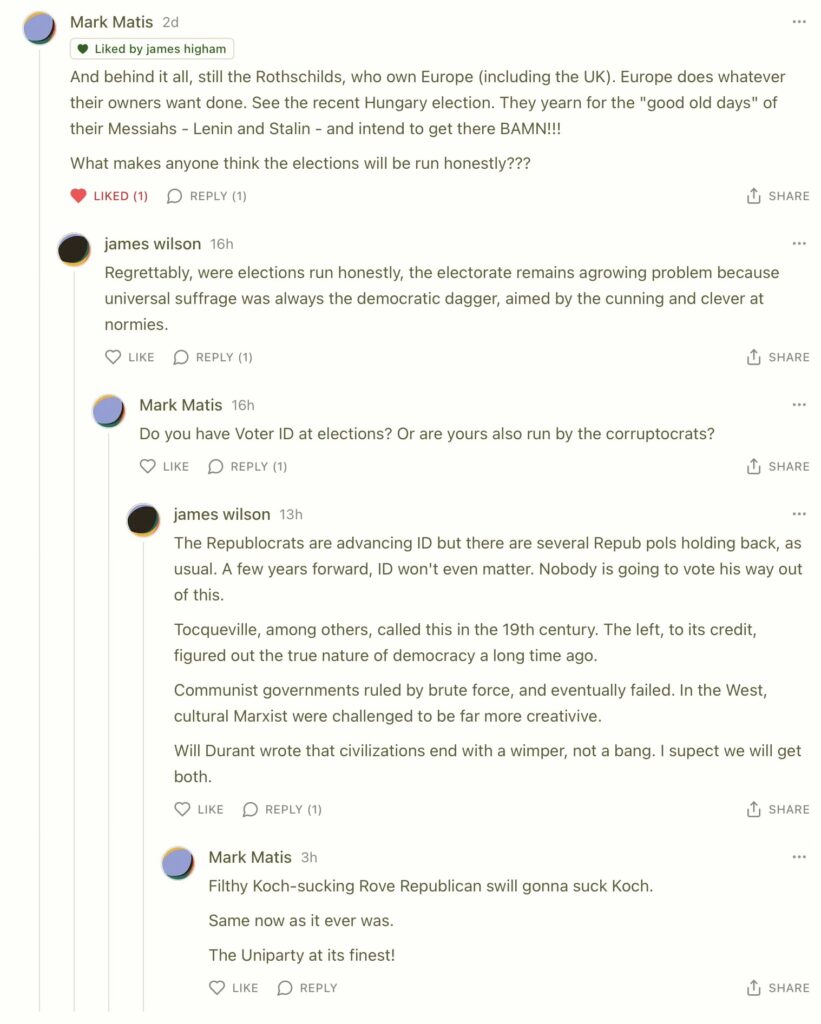Like Mark Matis's 3h Uniparty comment
This screenshot has width=821, height=1024.
217,988
